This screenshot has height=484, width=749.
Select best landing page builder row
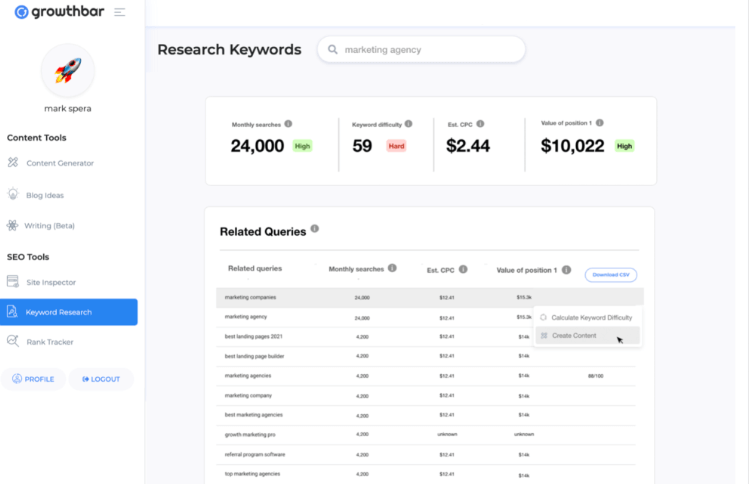coord(426,356)
